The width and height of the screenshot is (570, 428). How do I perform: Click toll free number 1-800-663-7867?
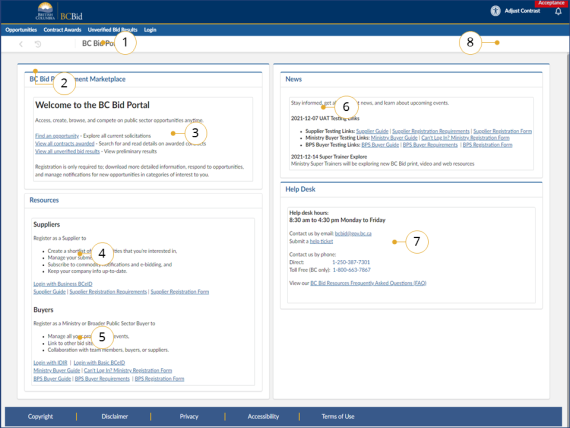(352, 270)
